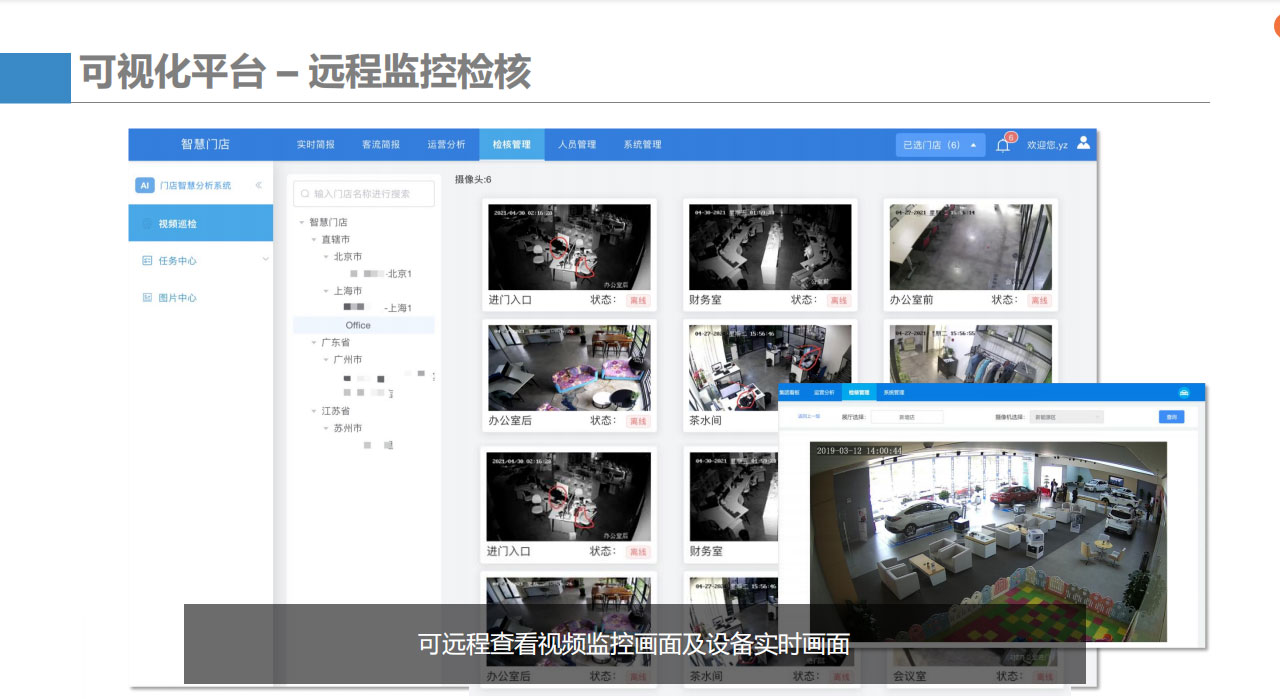Select the Office tree item
This screenshot has height=699, width=1280.
[x=358, y=325]
